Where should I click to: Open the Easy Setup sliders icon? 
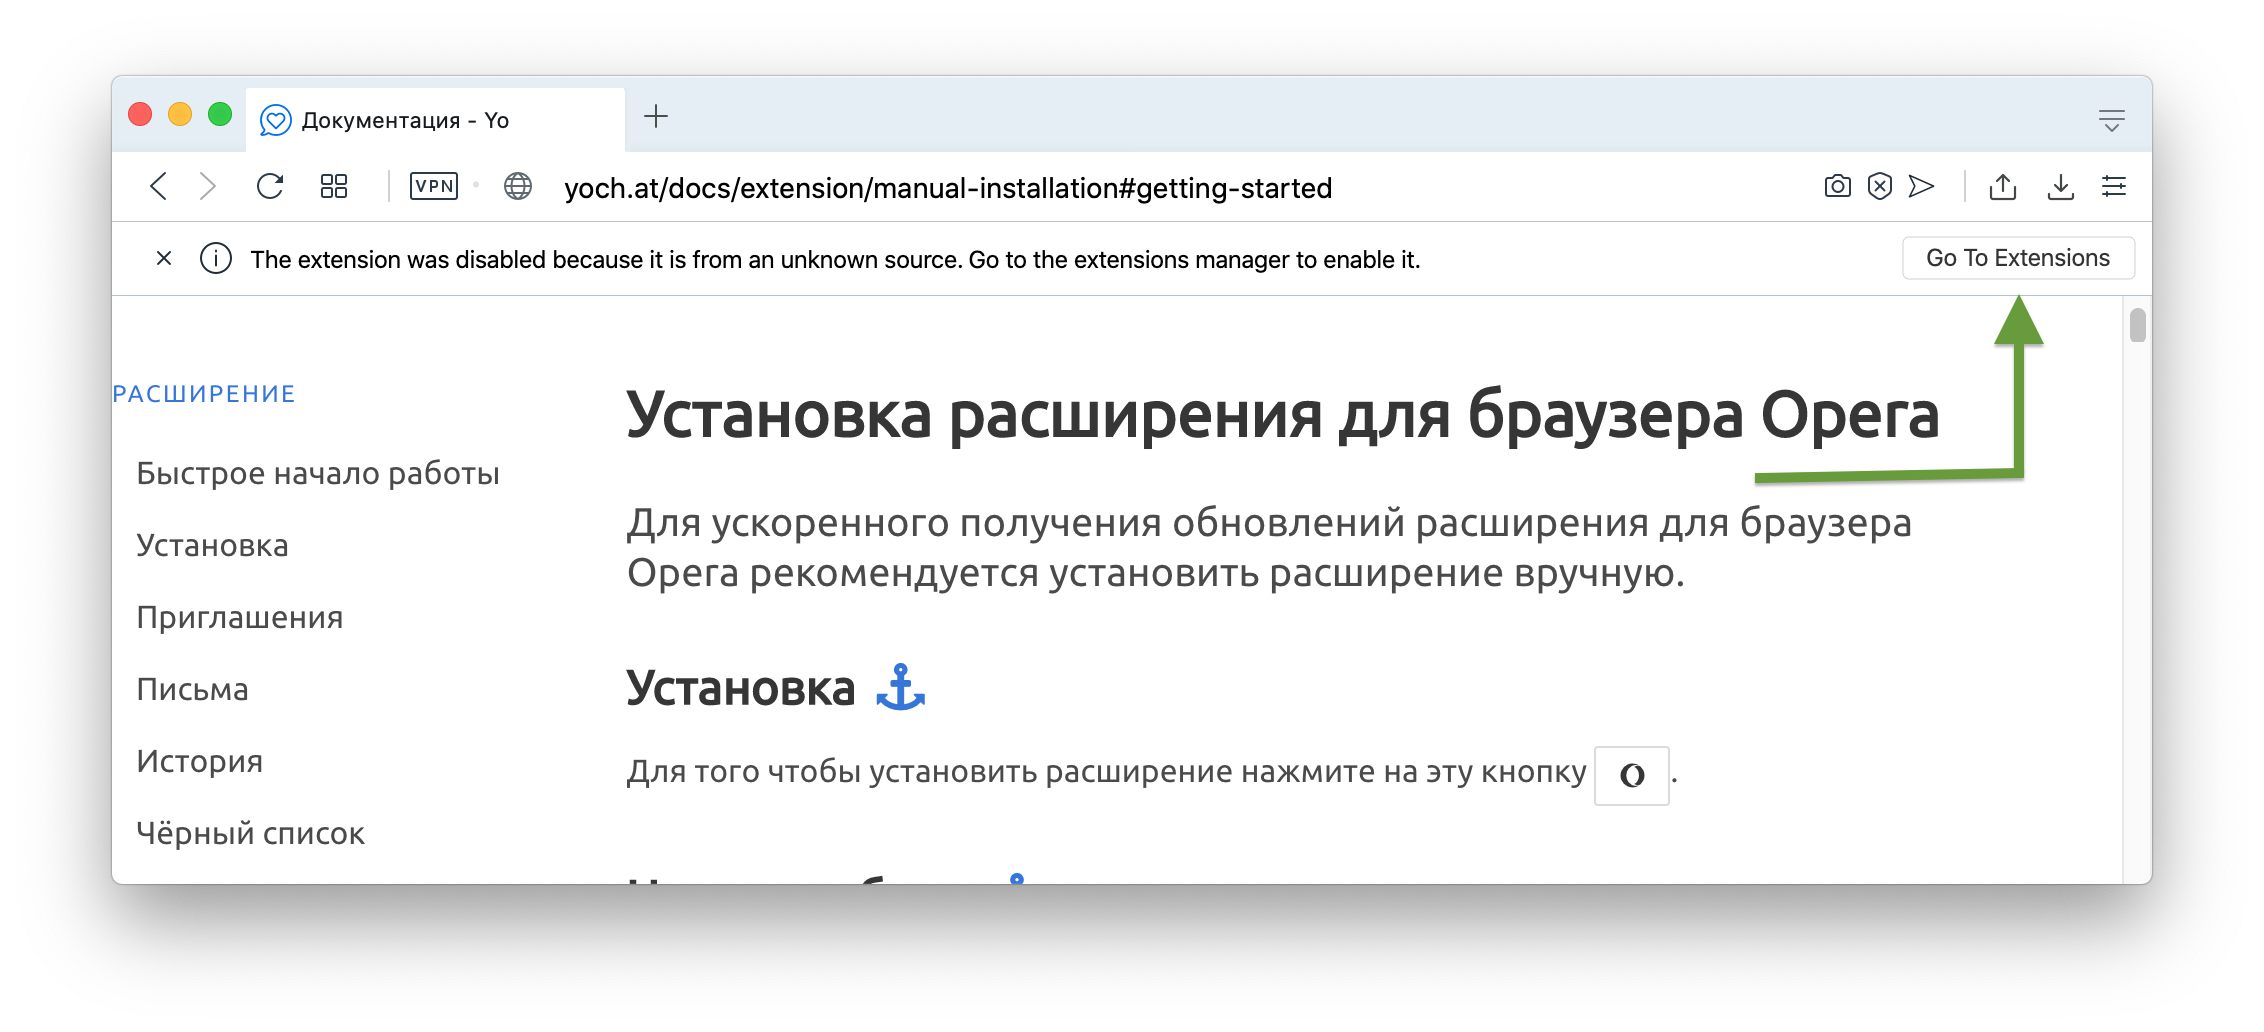(x=2114, y=186)
